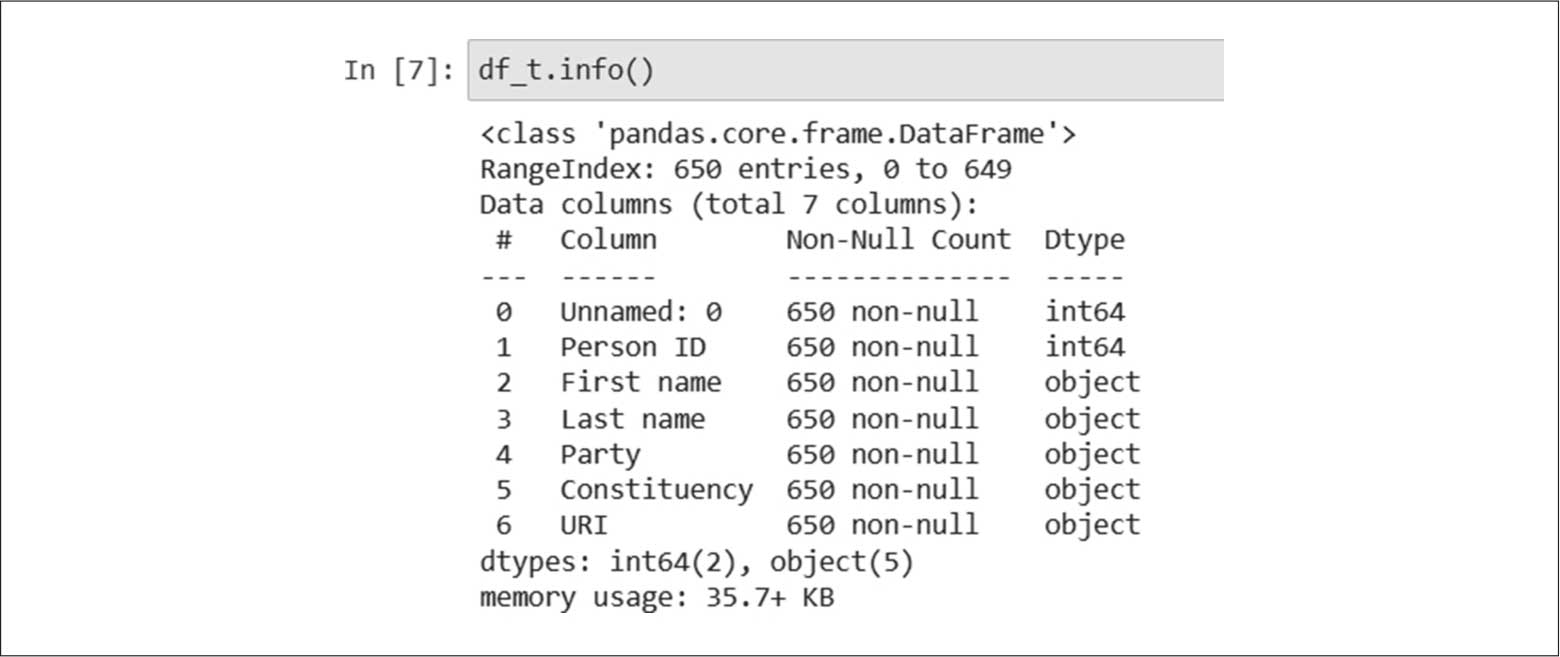This screenshot has height=657, width=1560.
Task: Click the 'Dtype' header text
Action: (x=1084, y=240)
